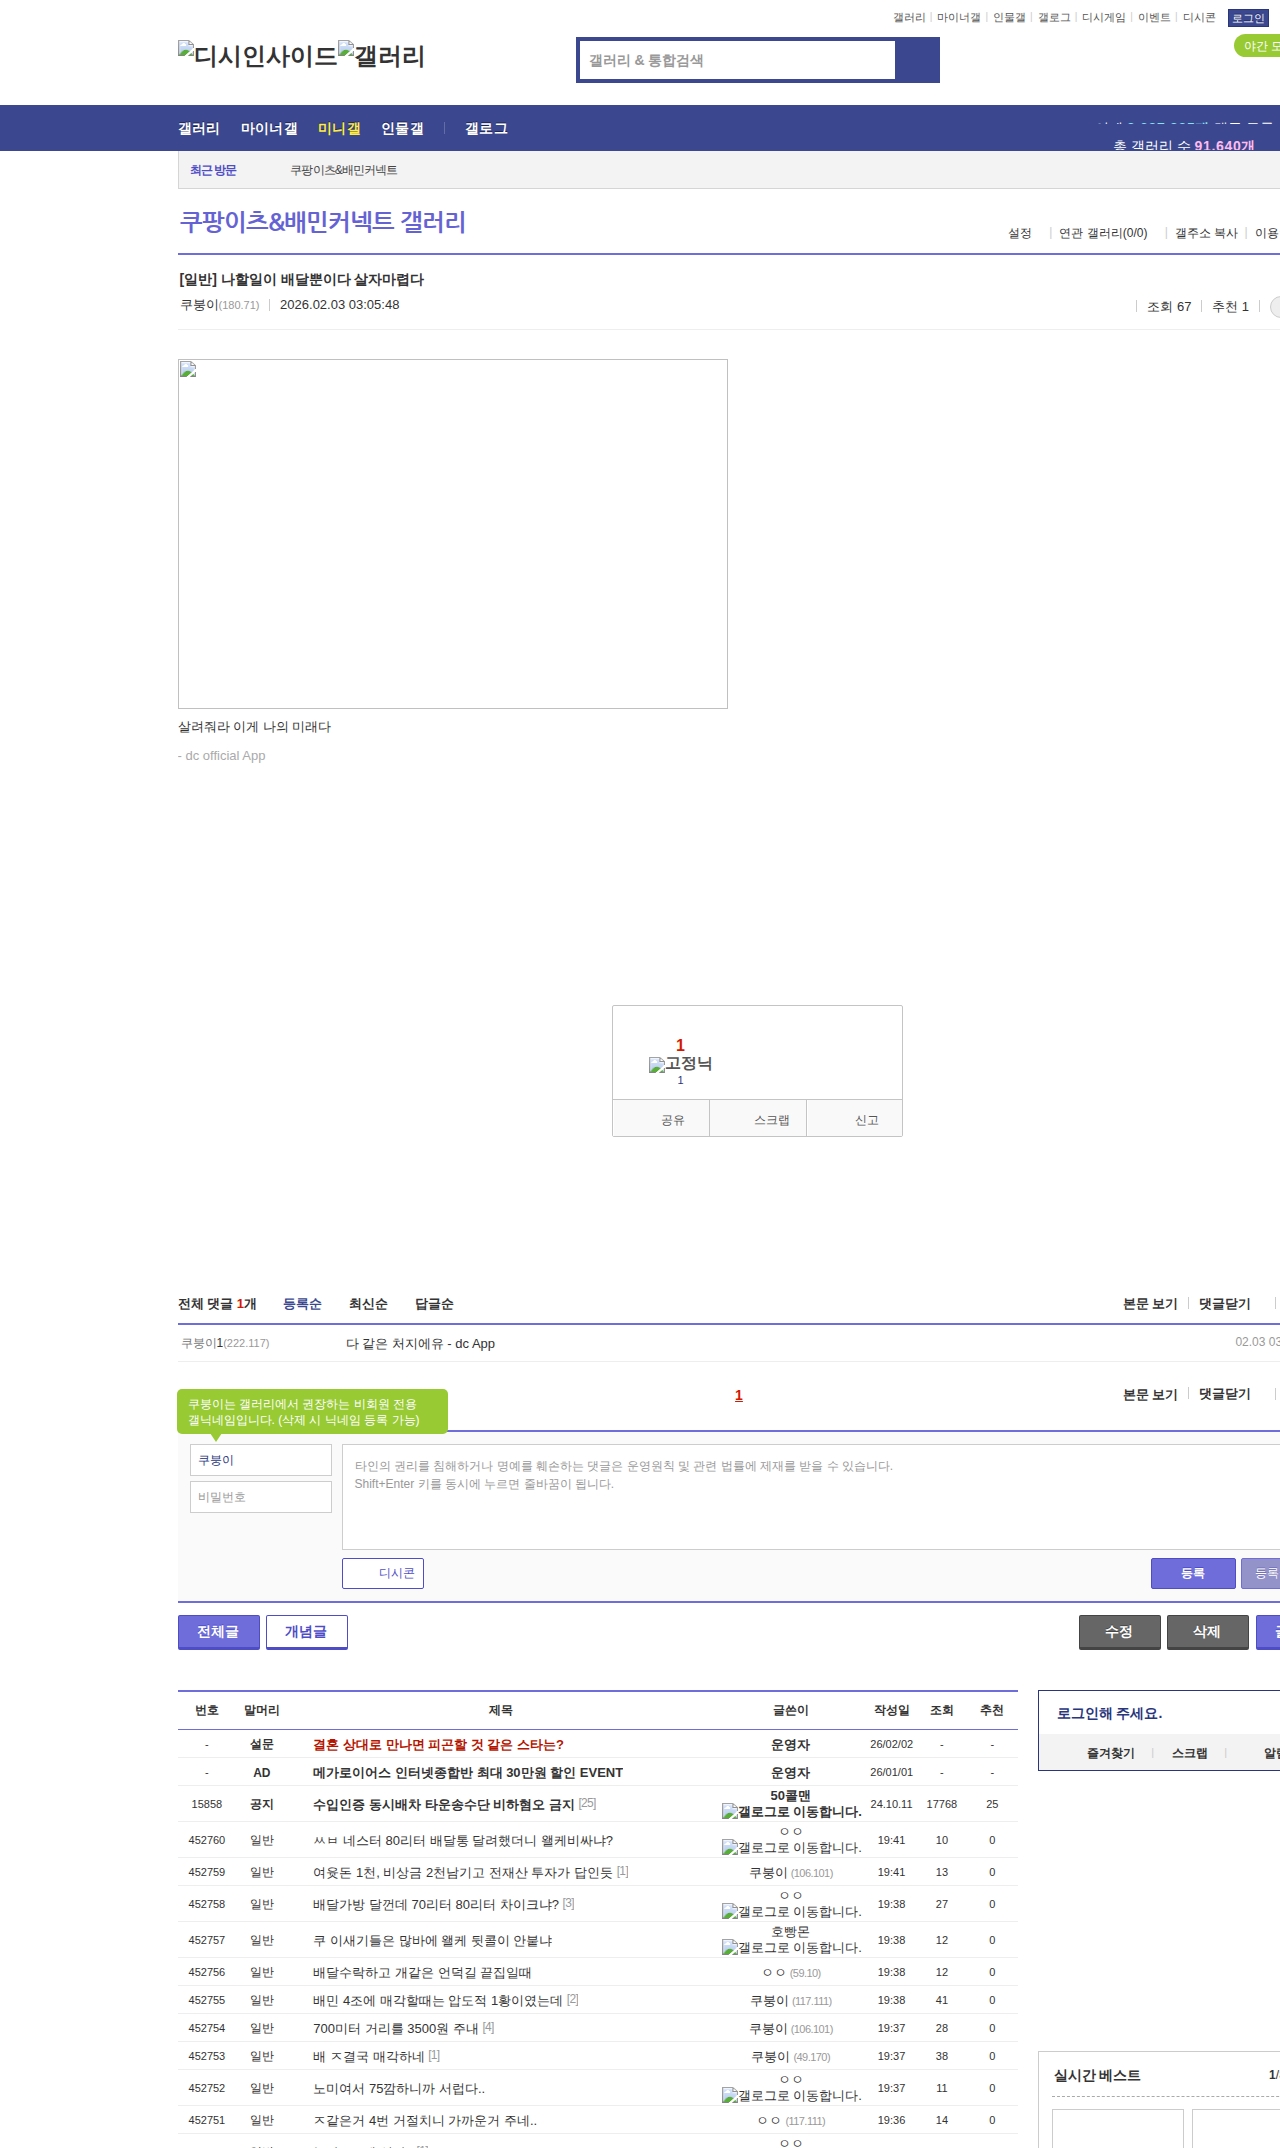
Task: Open 호빵몬's gallog icon
Action: pos(791,1947)
